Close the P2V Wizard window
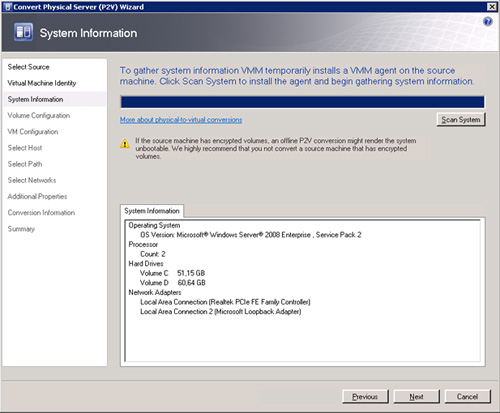The width and height of the screenshot is (500, 413). [492, 7]
